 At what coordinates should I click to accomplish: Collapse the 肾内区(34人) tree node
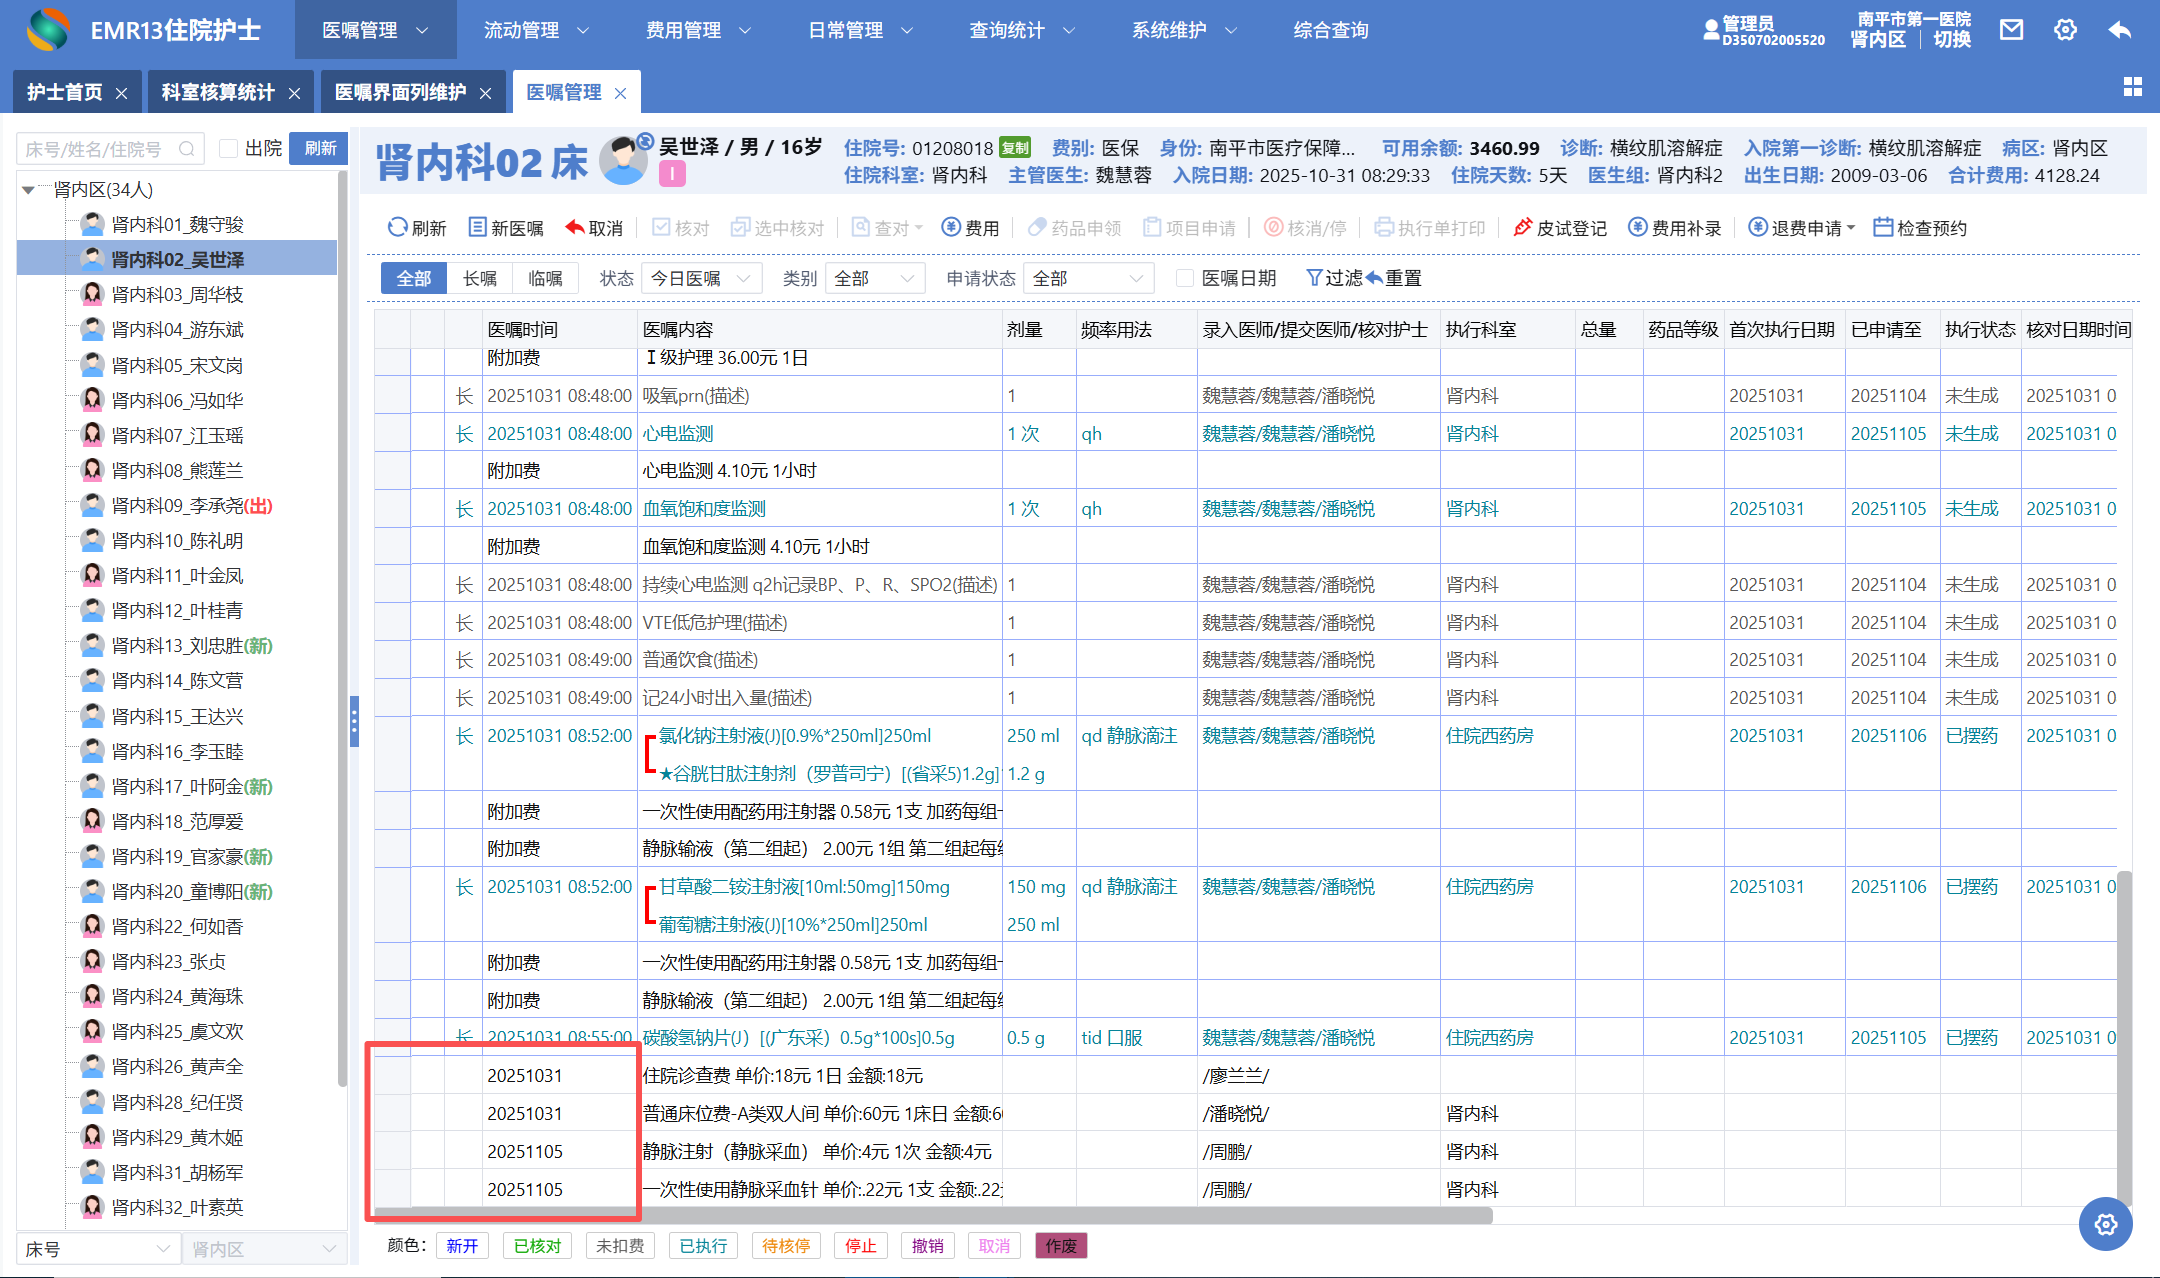point(29,190)
